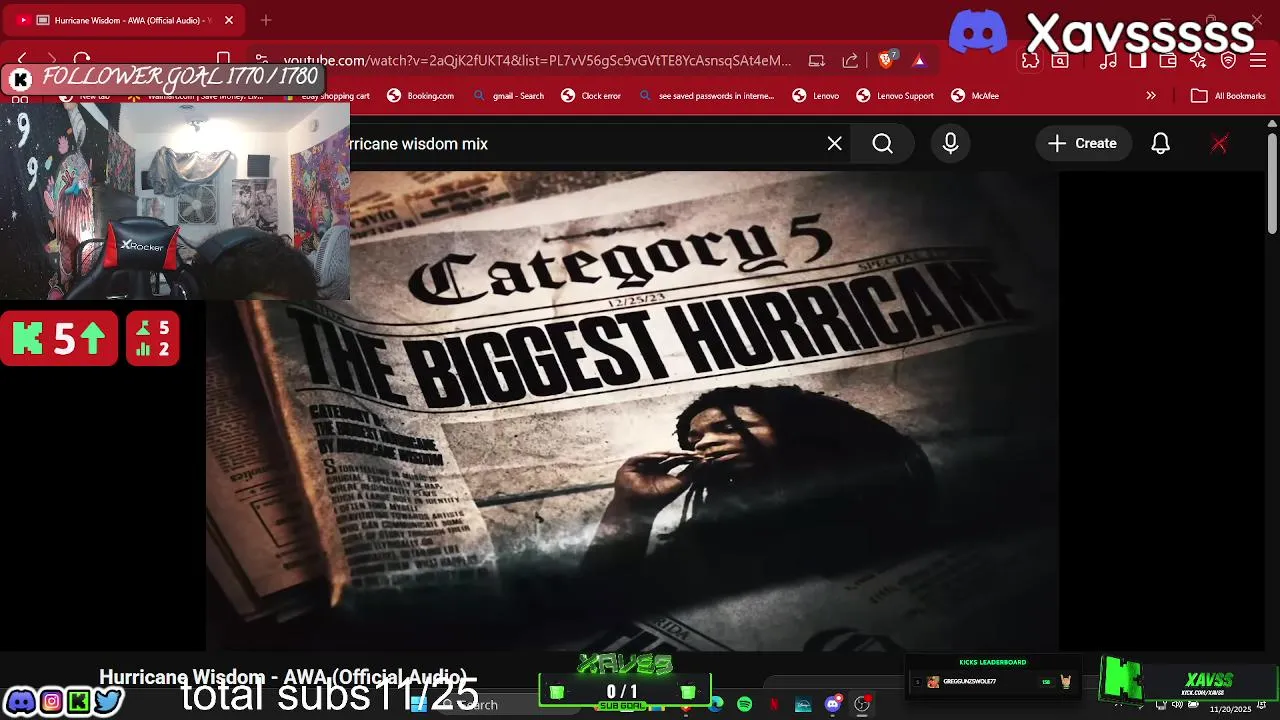
Task: Open the Clock error bookmark
Action: click(591, 96)
